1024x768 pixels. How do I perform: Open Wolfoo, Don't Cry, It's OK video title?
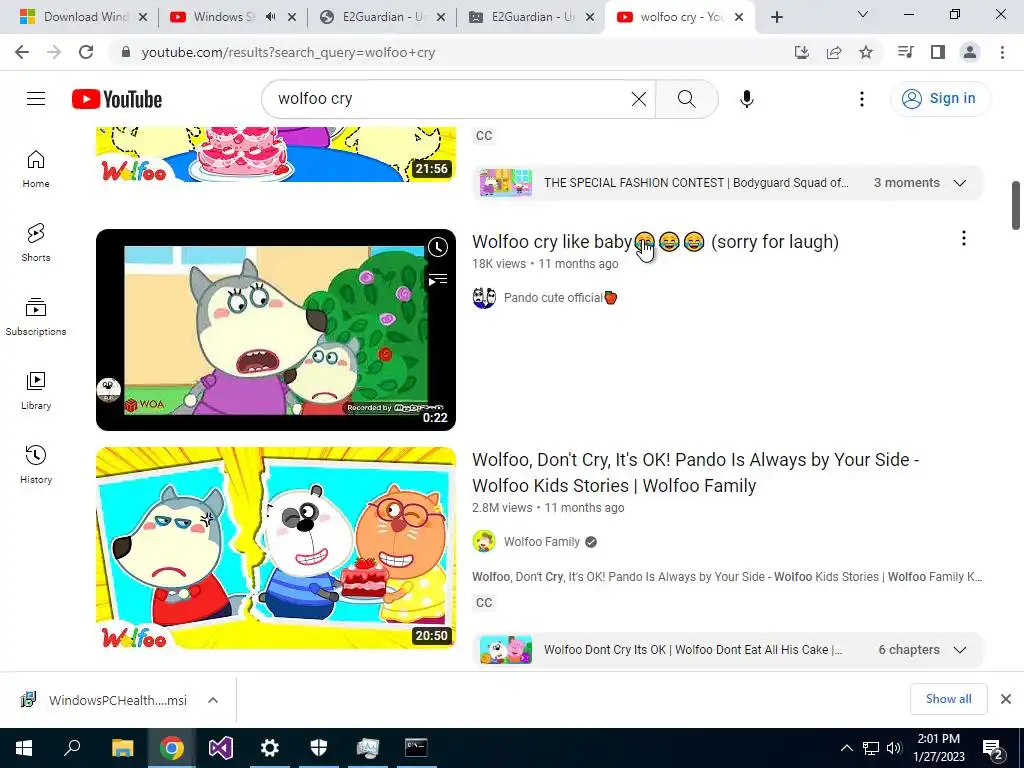pyautogui.click(x=696, y=473)
